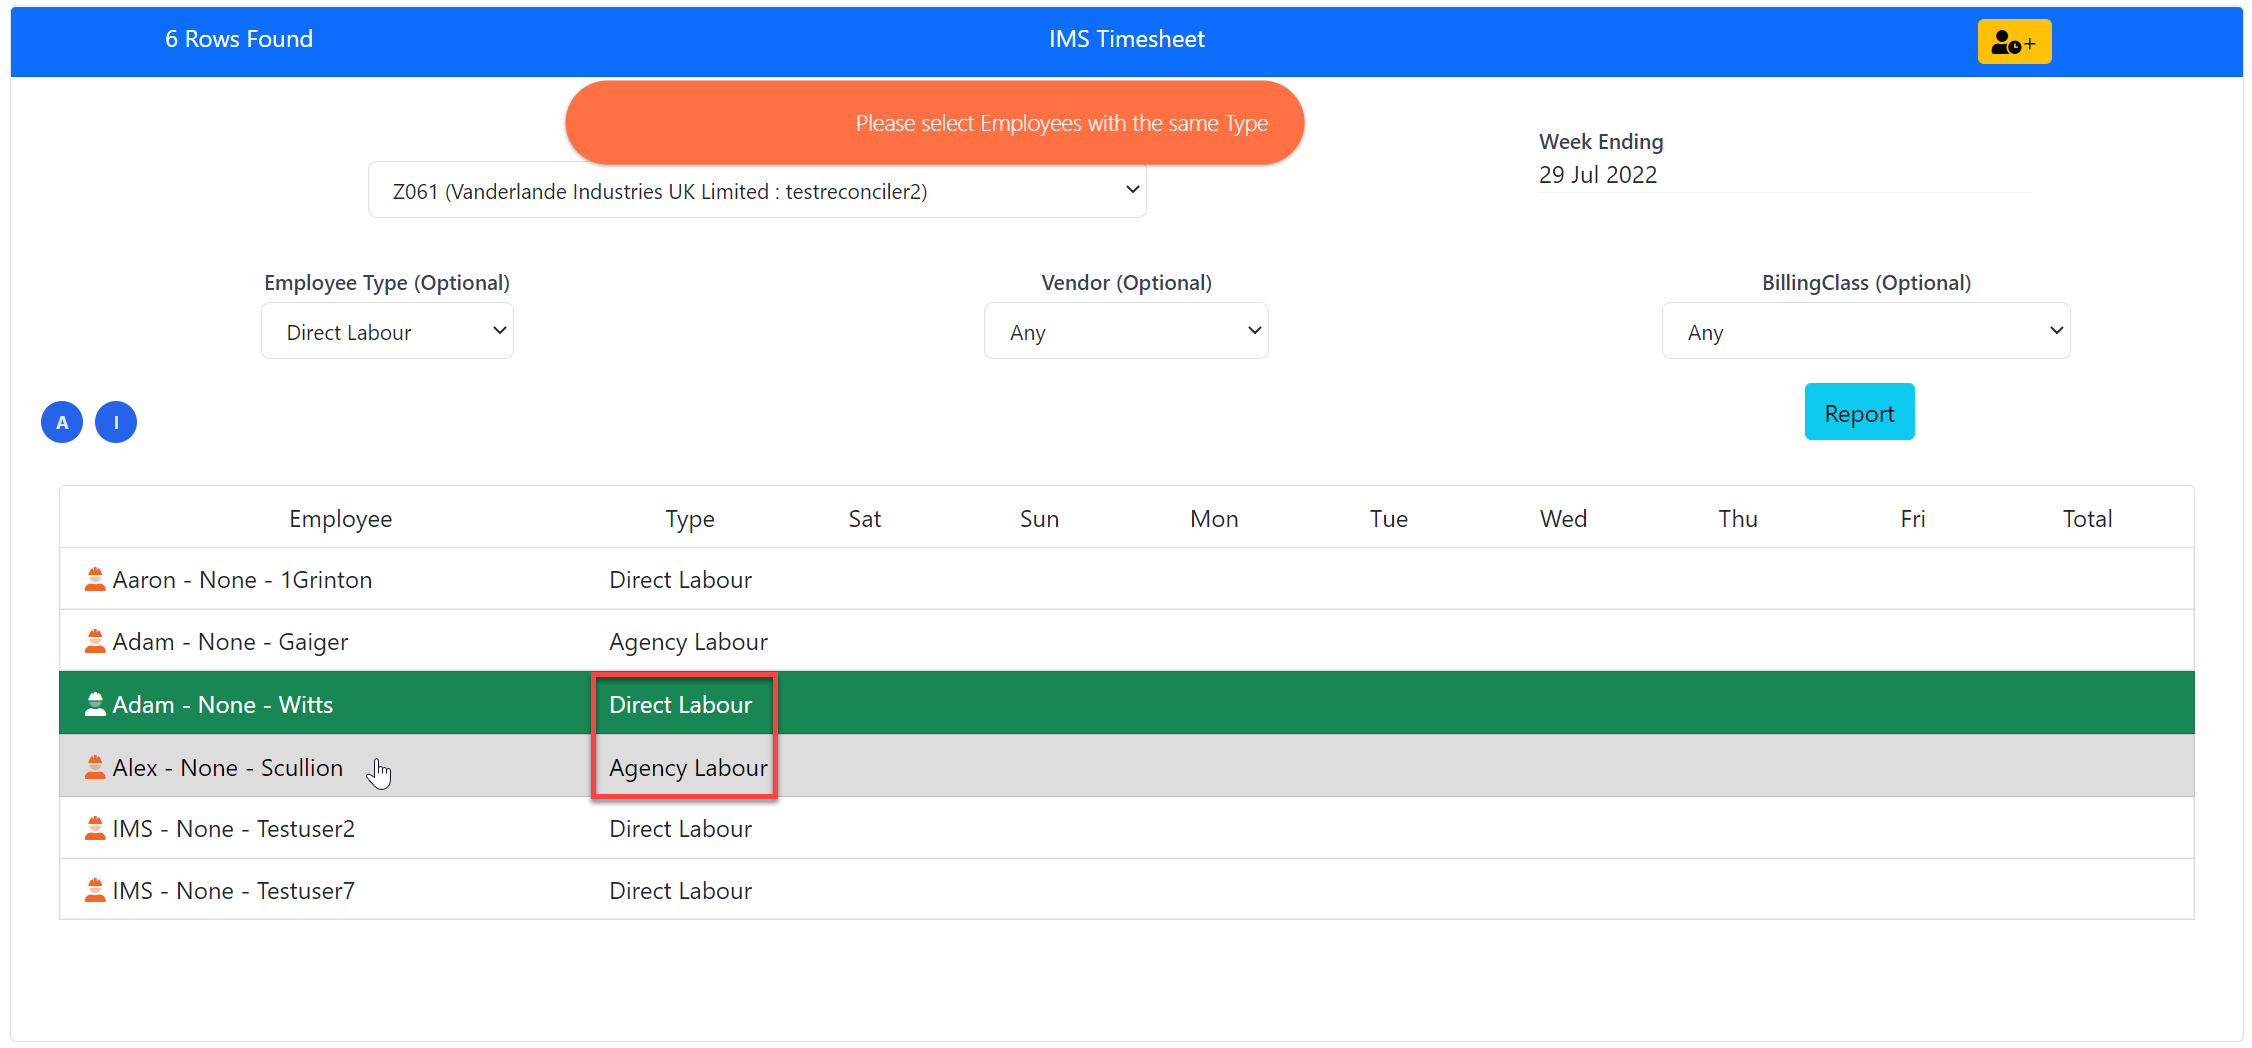Select employee IMS - None - Testuser2
Screen dimensions: 2252x1048
[234, 829]
